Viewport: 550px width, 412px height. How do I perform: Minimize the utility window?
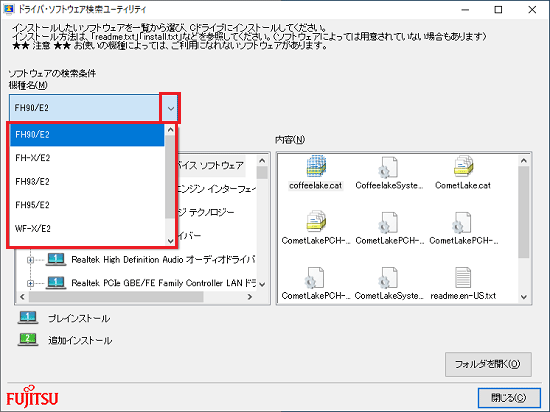(x=465, y=10)
